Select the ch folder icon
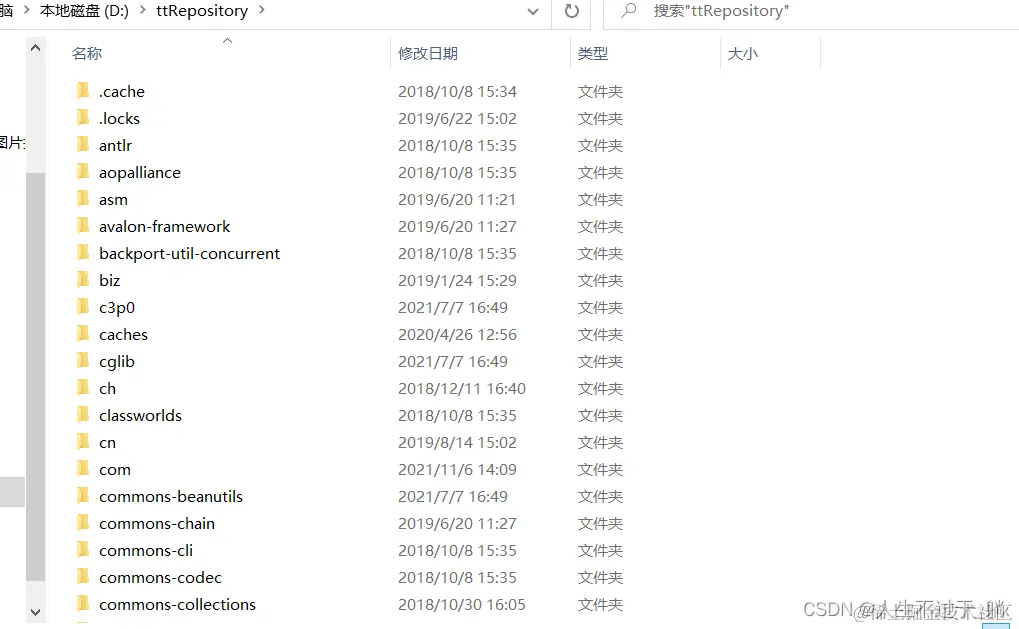The width and height of the screenshot is (1019, 629). click(x=83, y=388)
